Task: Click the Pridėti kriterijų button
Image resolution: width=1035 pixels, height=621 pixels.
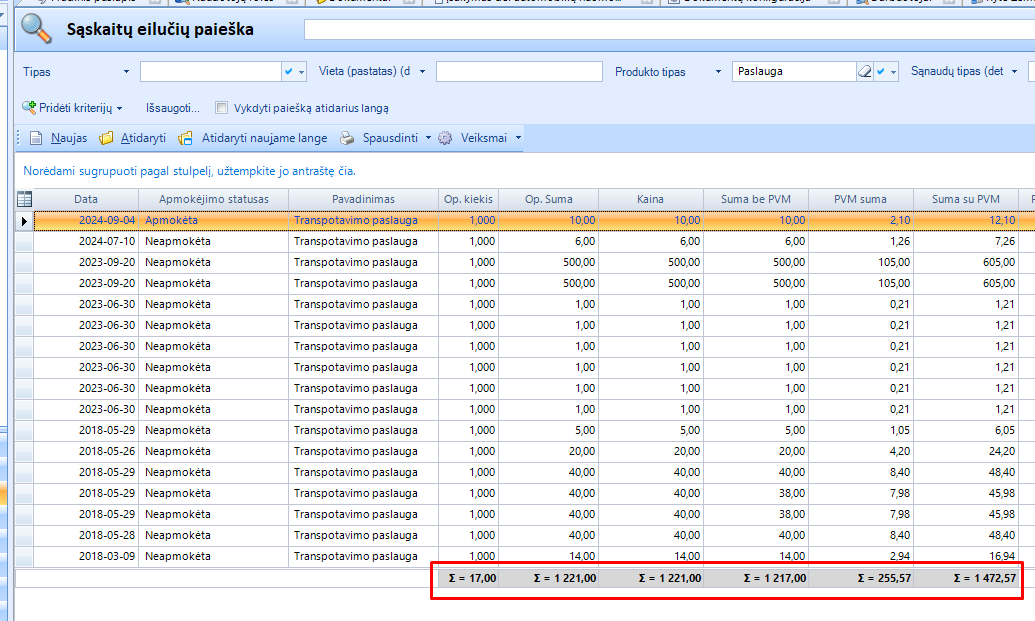Action: (x=72, y=108)
